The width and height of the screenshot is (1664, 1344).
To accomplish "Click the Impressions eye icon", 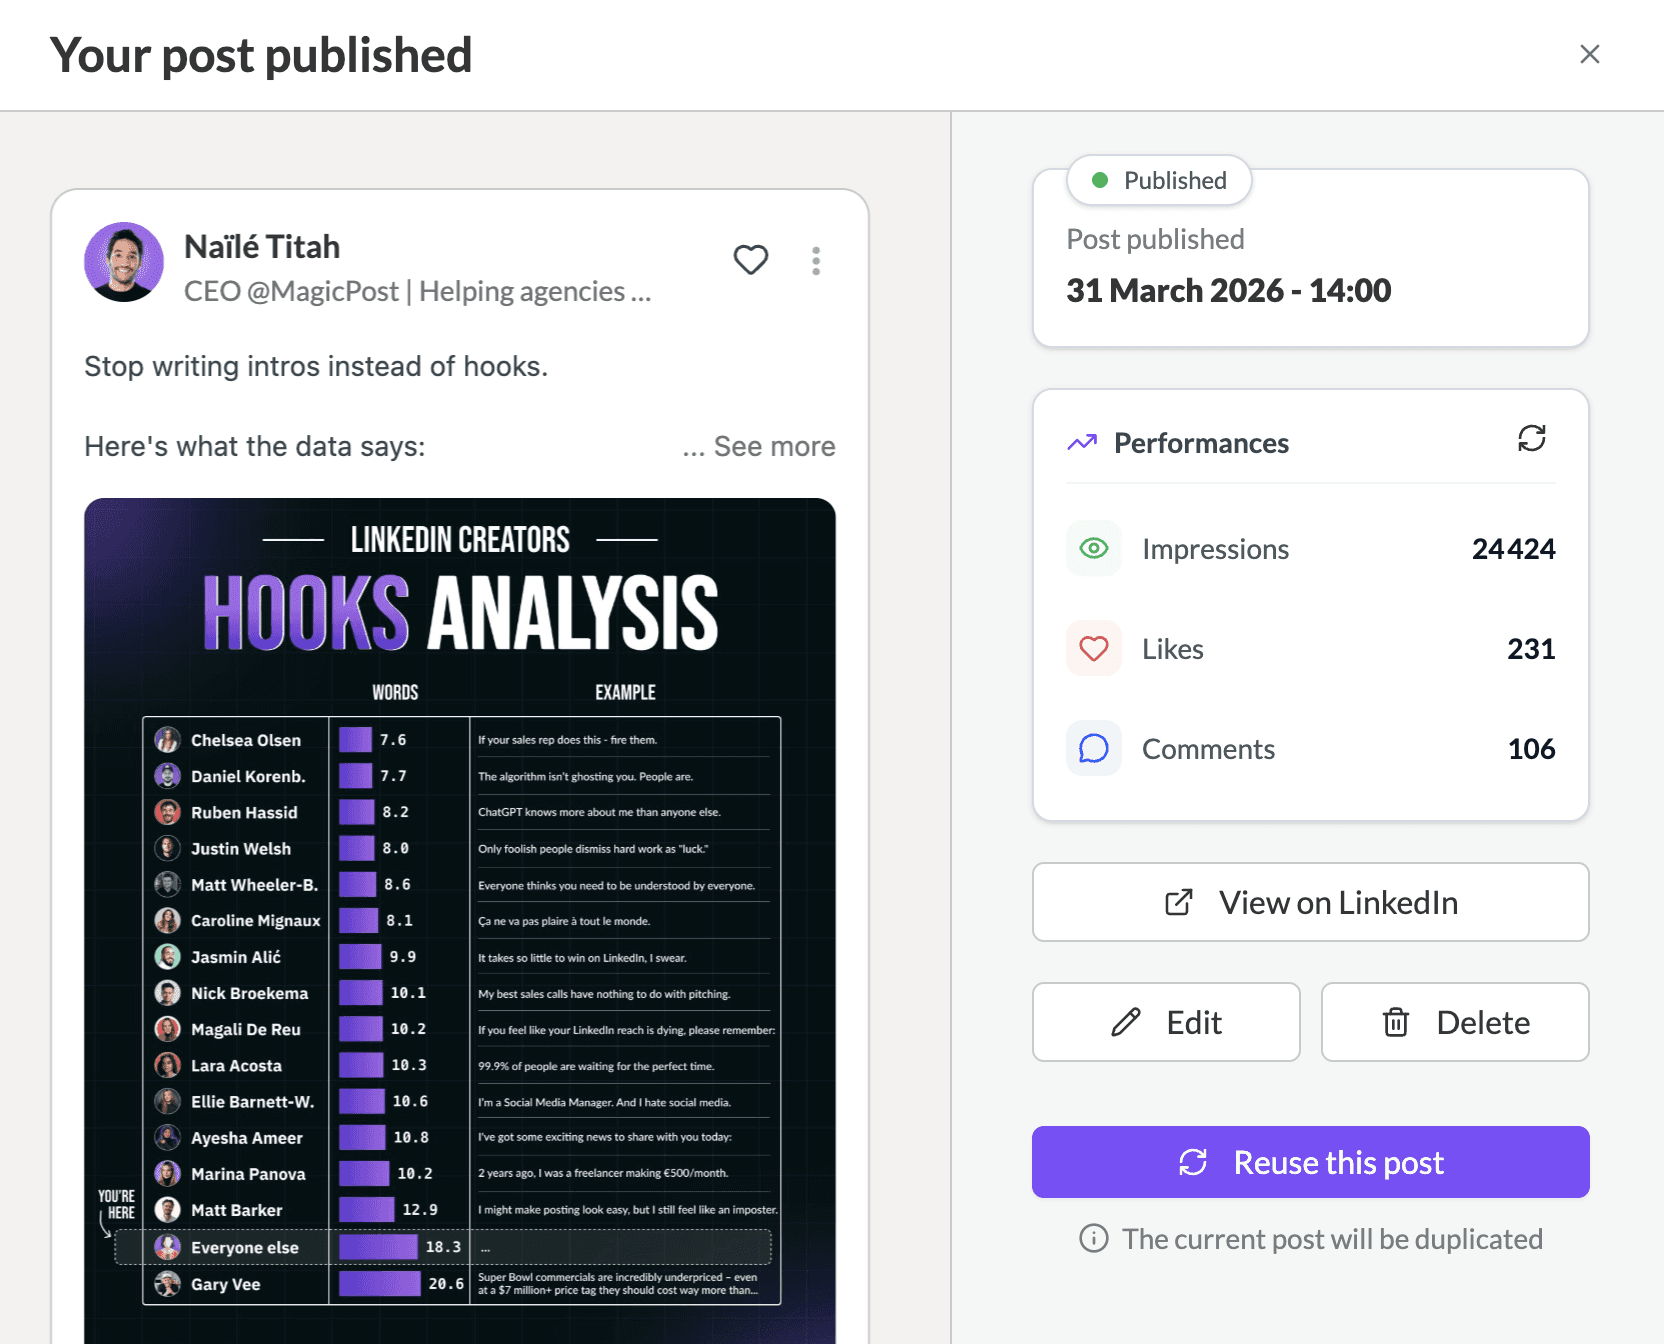I will [1094, 548].
